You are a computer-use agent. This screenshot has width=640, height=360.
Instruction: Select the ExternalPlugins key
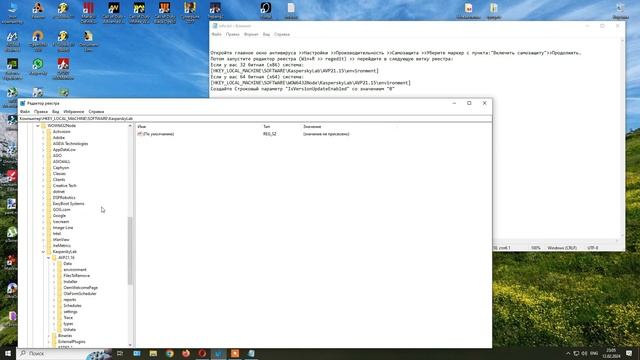point(71,342)
